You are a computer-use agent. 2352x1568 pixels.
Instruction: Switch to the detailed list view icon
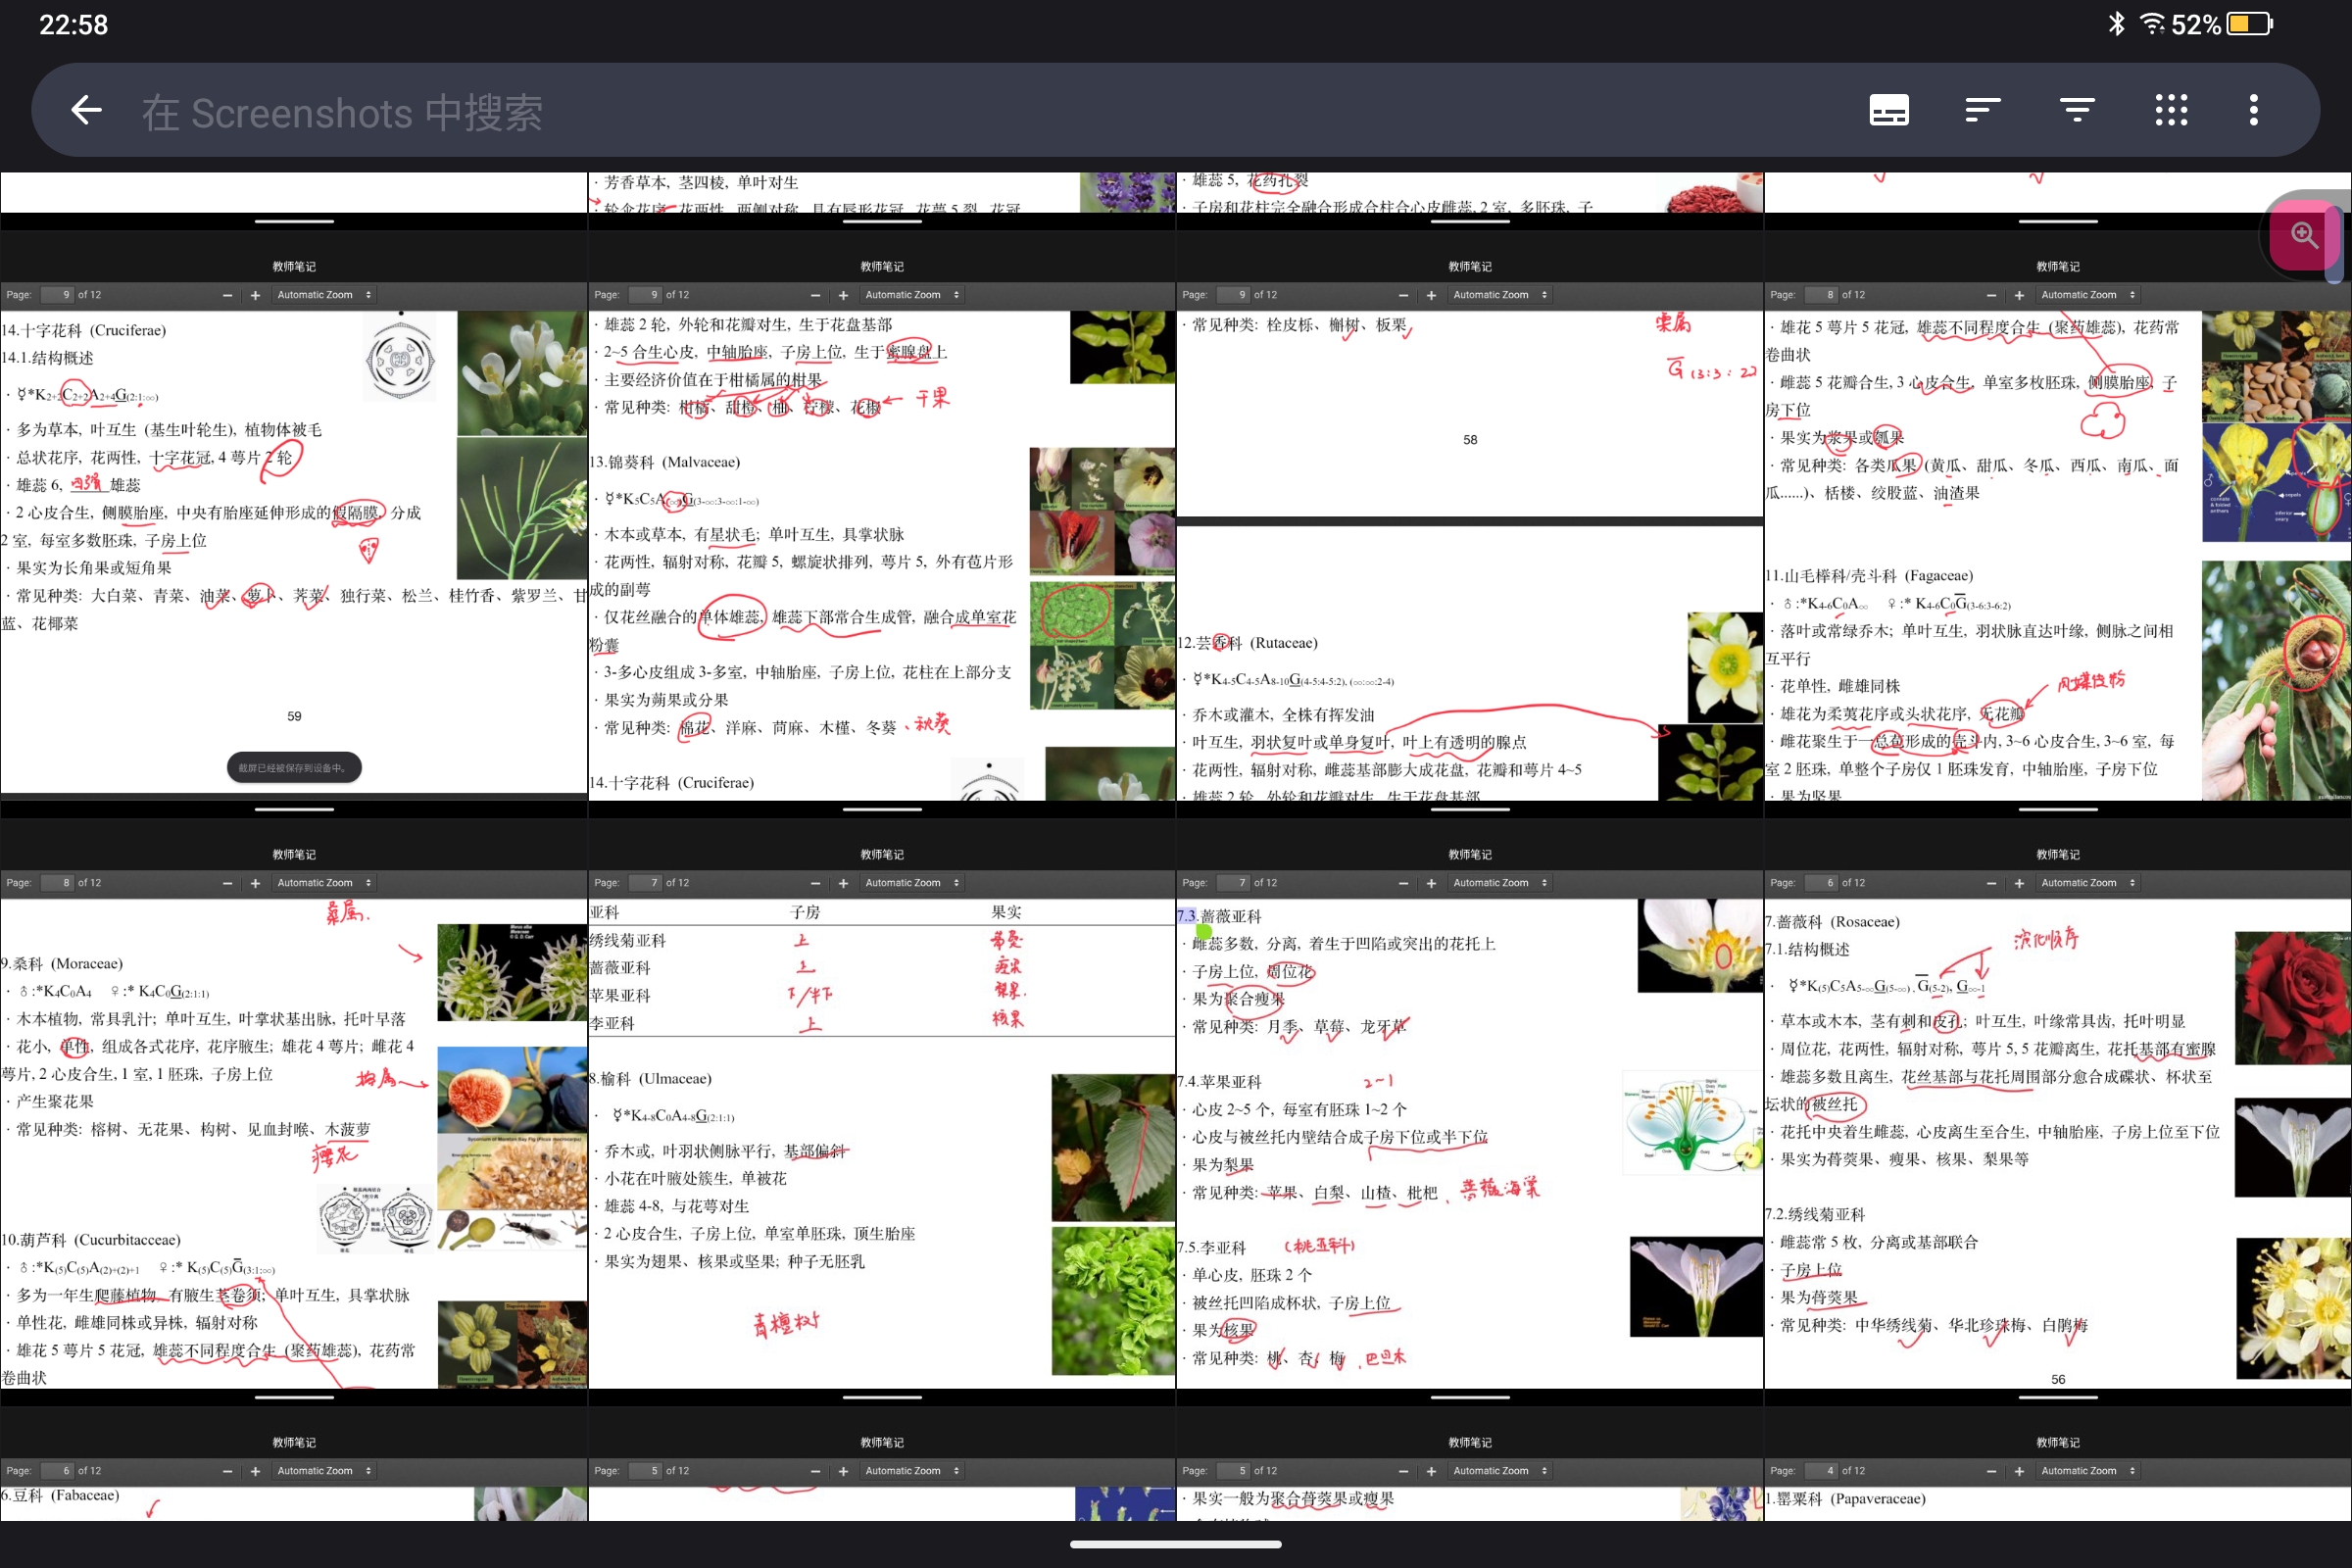(1888, 110)
